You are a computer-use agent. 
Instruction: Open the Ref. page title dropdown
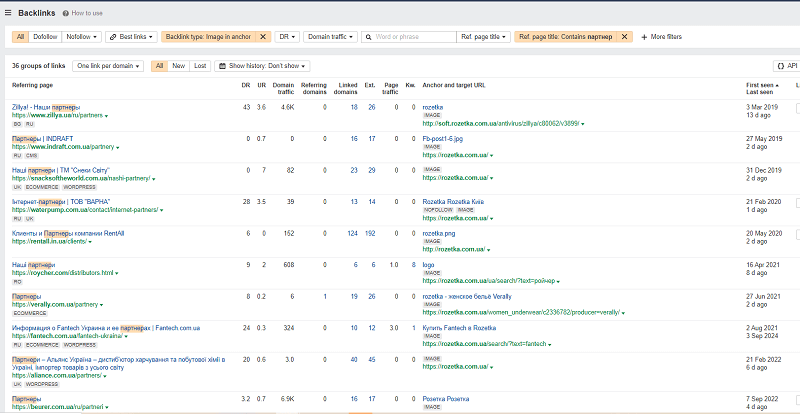pyautogui.click(x=484, y=37)
